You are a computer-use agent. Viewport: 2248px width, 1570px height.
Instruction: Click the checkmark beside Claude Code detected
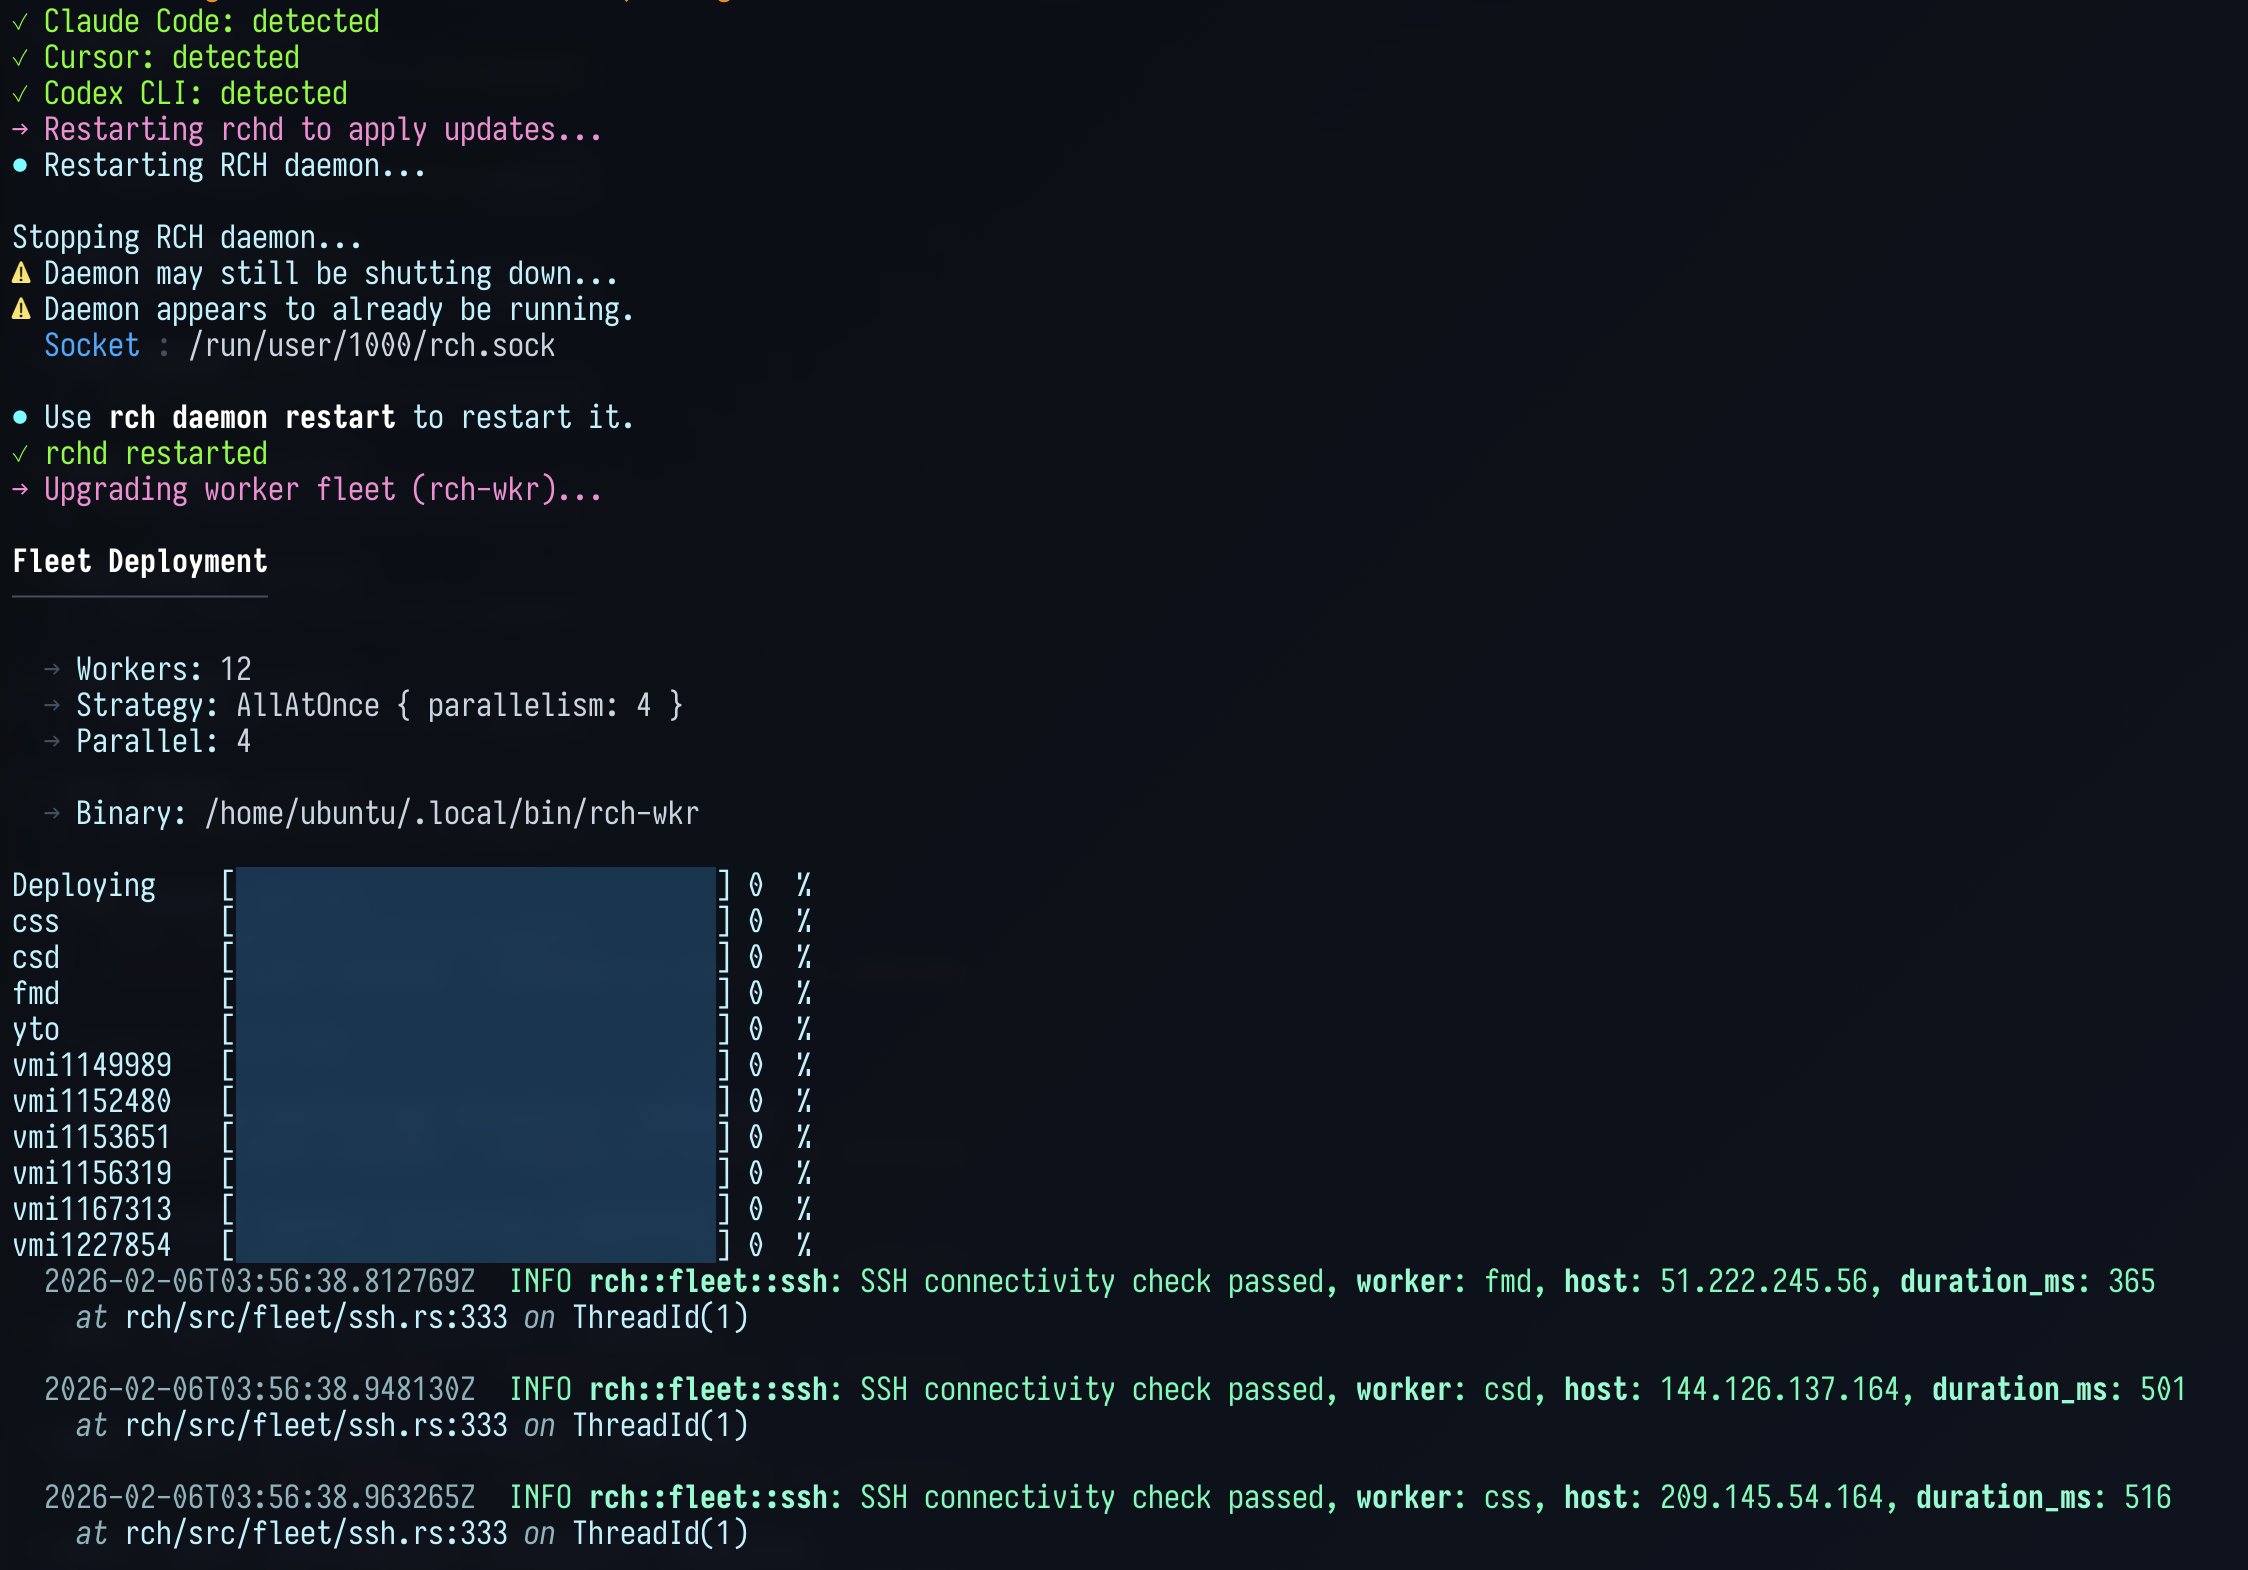[20, 22]
